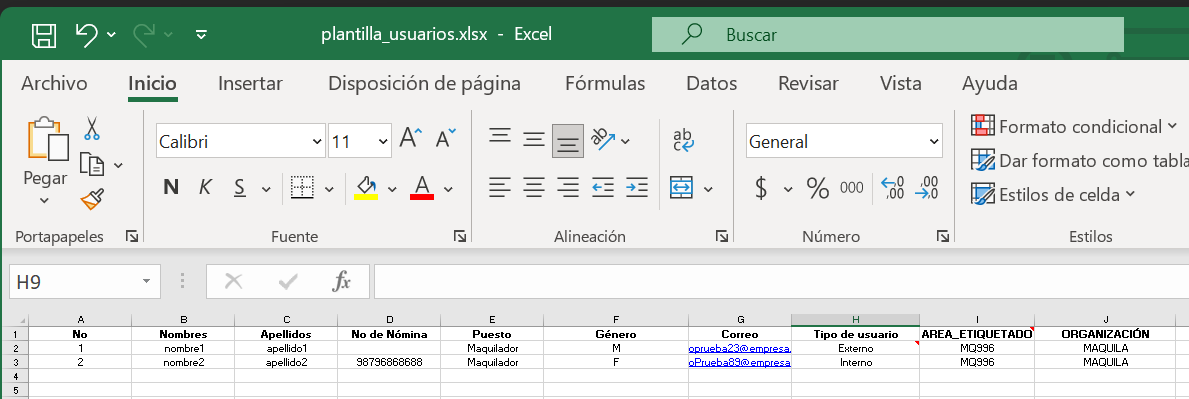
Task: Expand the copy options dropdown arrow
Action: click(x=118, y=165)
